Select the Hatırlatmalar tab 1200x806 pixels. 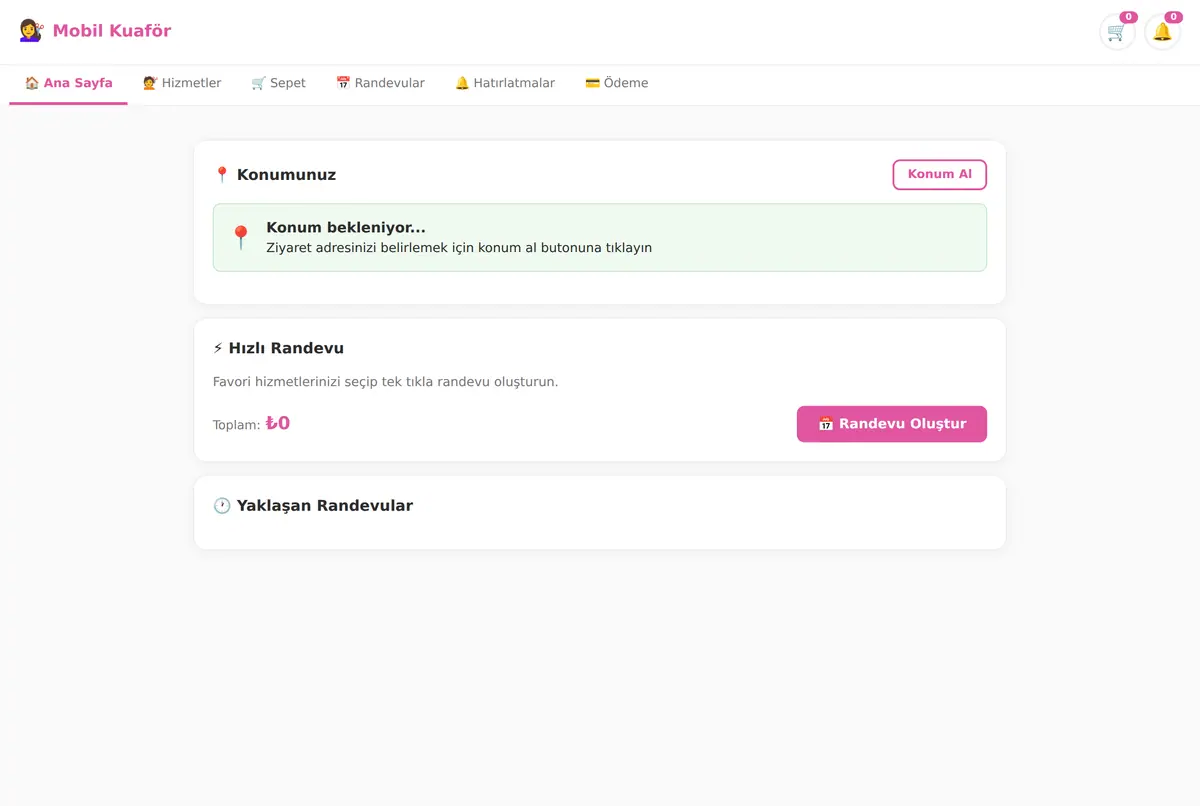pos(505,83)
